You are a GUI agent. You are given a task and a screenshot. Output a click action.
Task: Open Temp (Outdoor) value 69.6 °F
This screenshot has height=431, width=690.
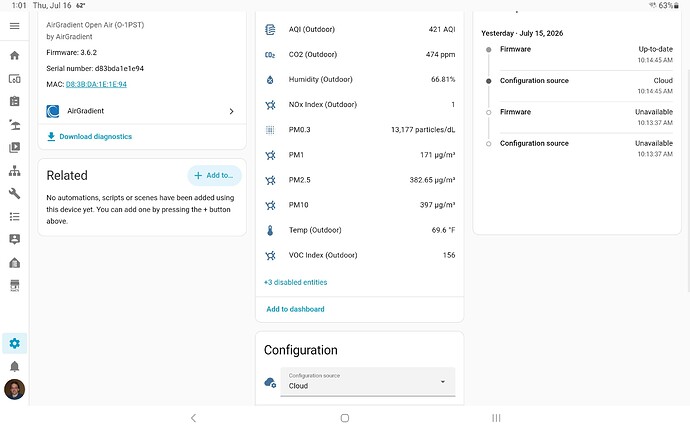[443, 230]
